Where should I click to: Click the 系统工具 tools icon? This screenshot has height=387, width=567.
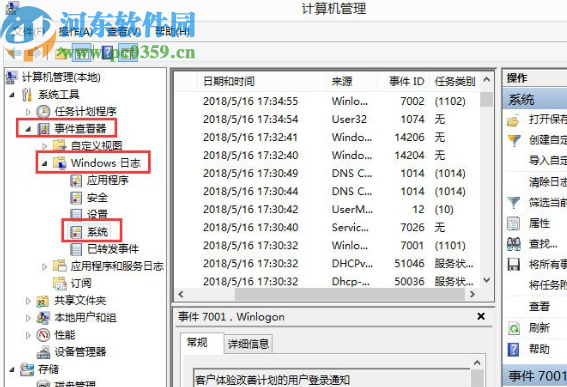27,95
